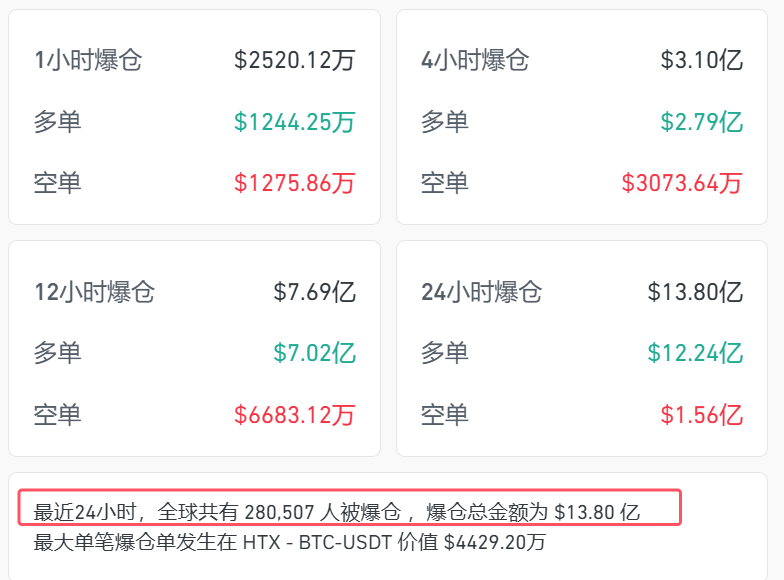Click the green $7.02亿 long value
Image resolution: width=784 pixels, height=580 pixels.
point(314,353)
